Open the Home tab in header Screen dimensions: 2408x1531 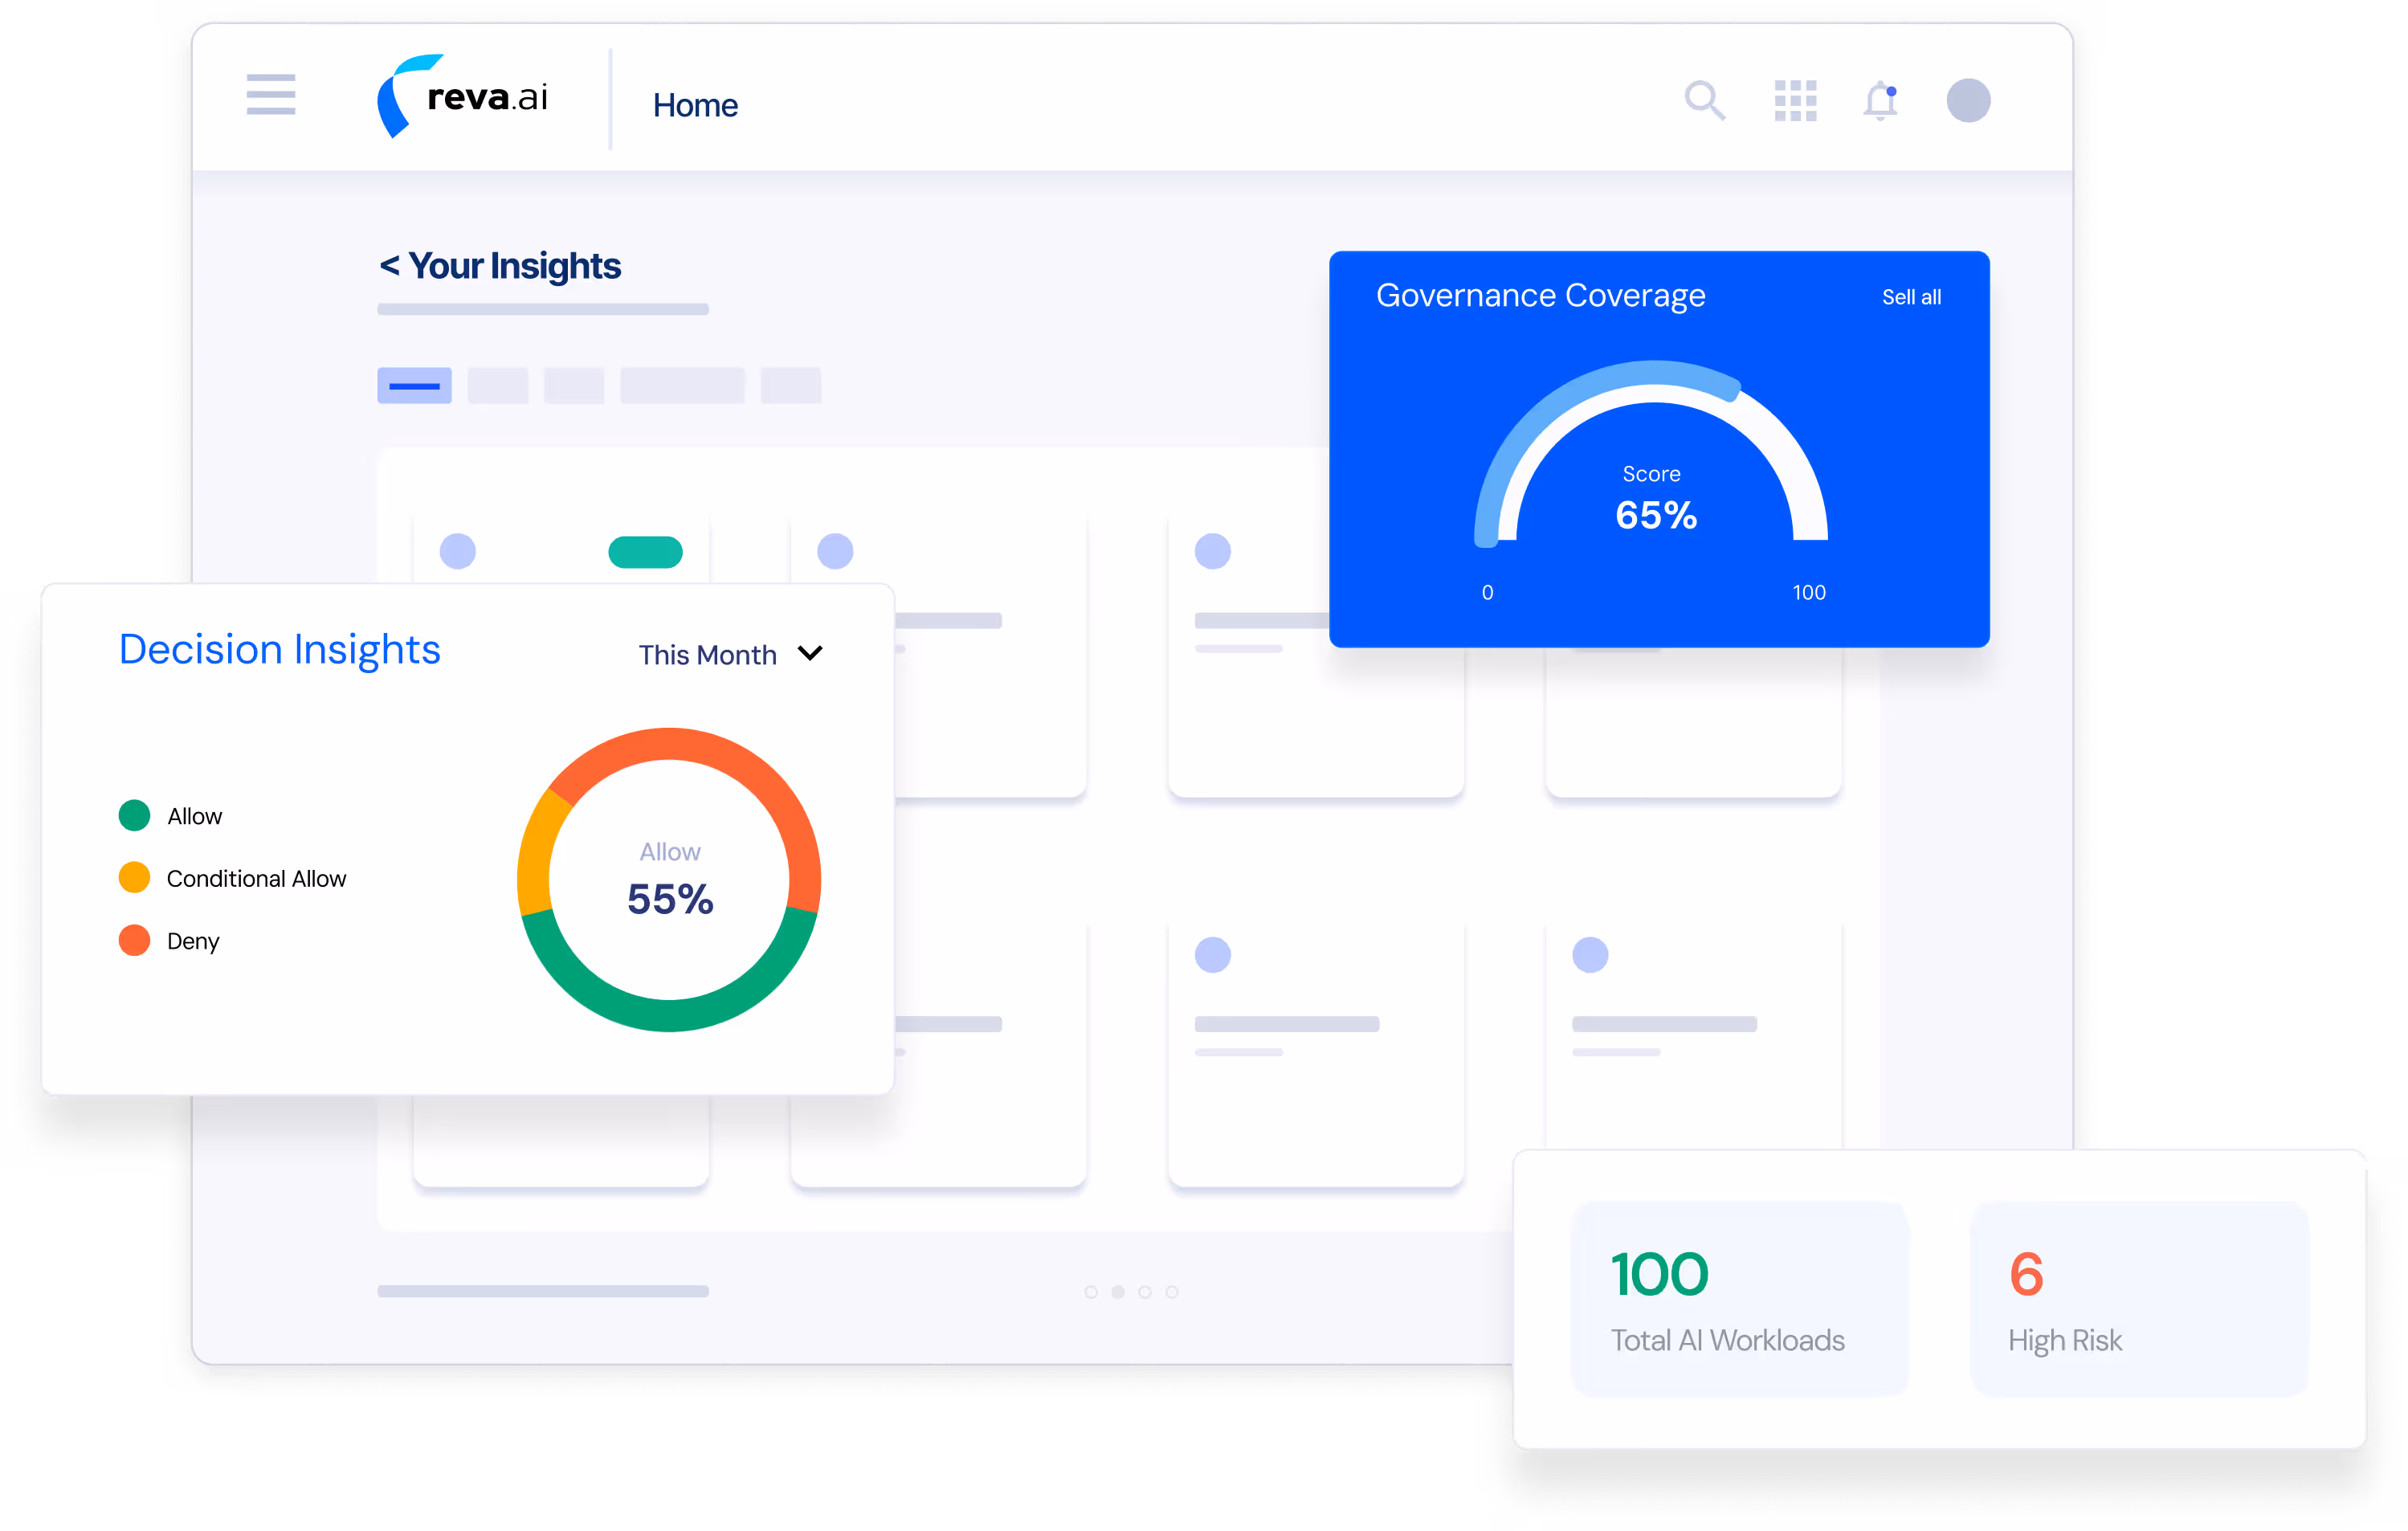695,105
